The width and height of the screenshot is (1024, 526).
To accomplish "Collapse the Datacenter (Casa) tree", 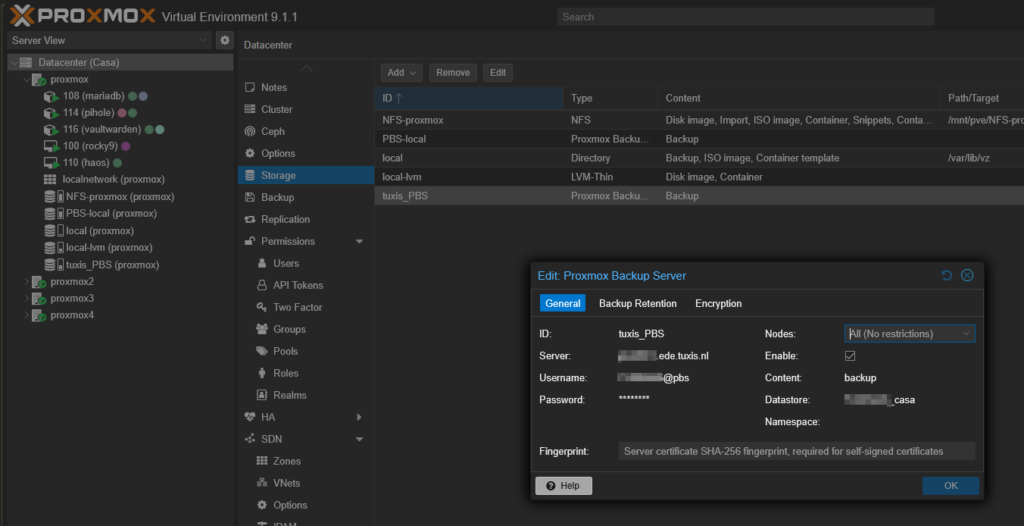I will pos(14,63).
